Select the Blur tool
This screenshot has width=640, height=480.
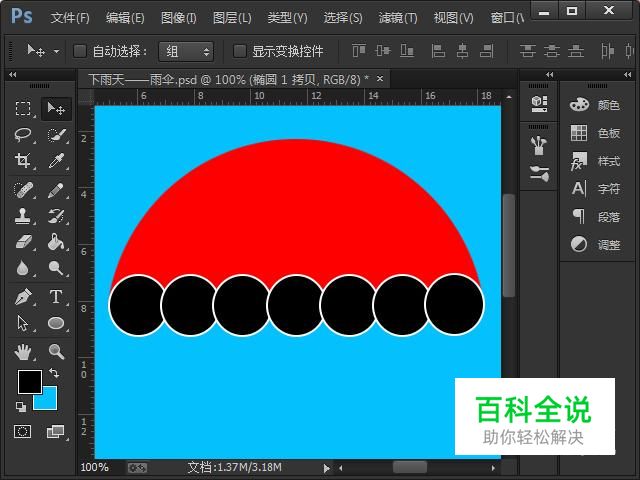coord(22,268)
